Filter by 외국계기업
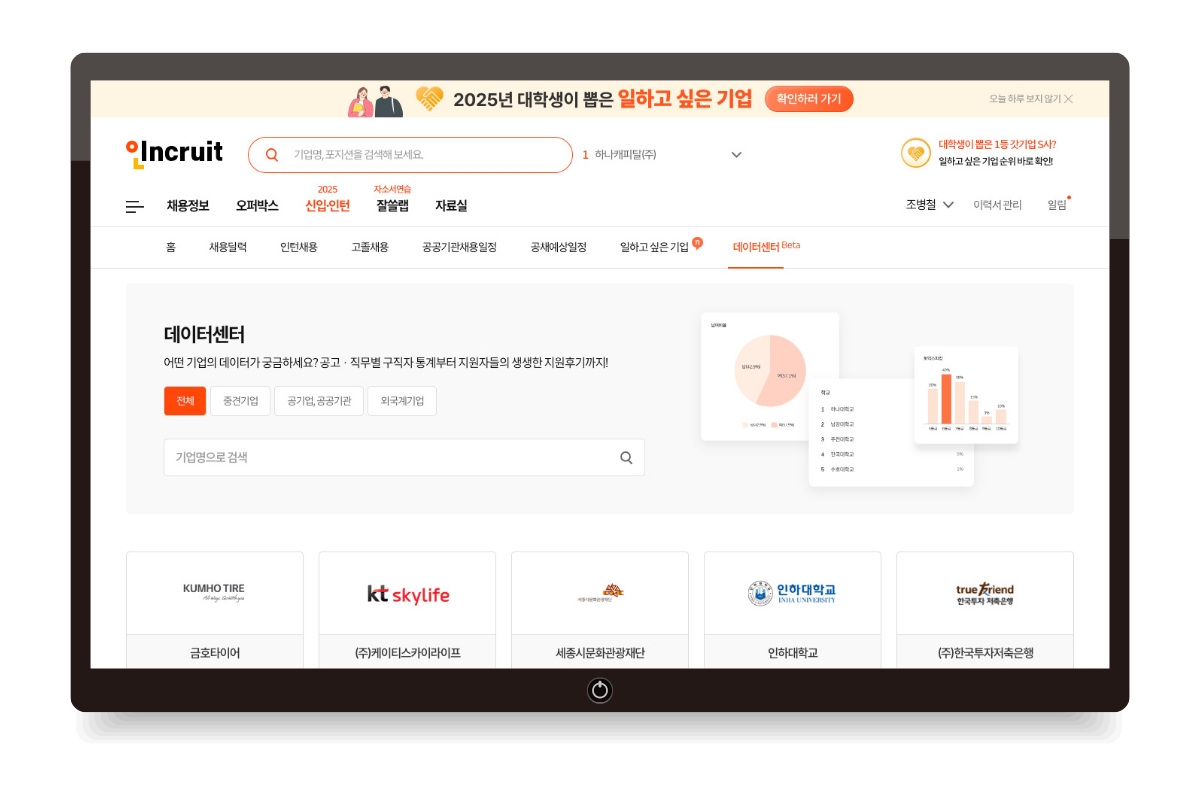Screen dimensions: 1200x800 click(402, 401)
